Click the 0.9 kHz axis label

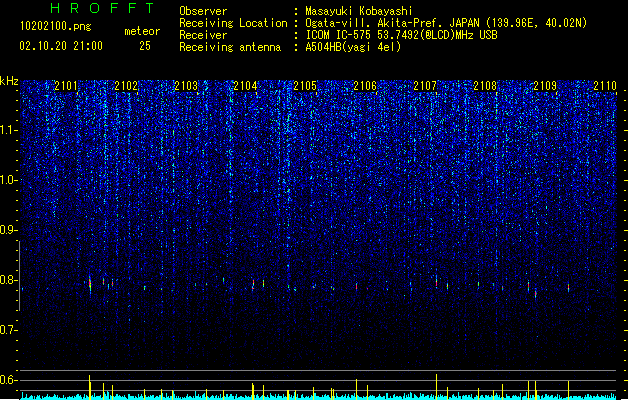(9, 230)
